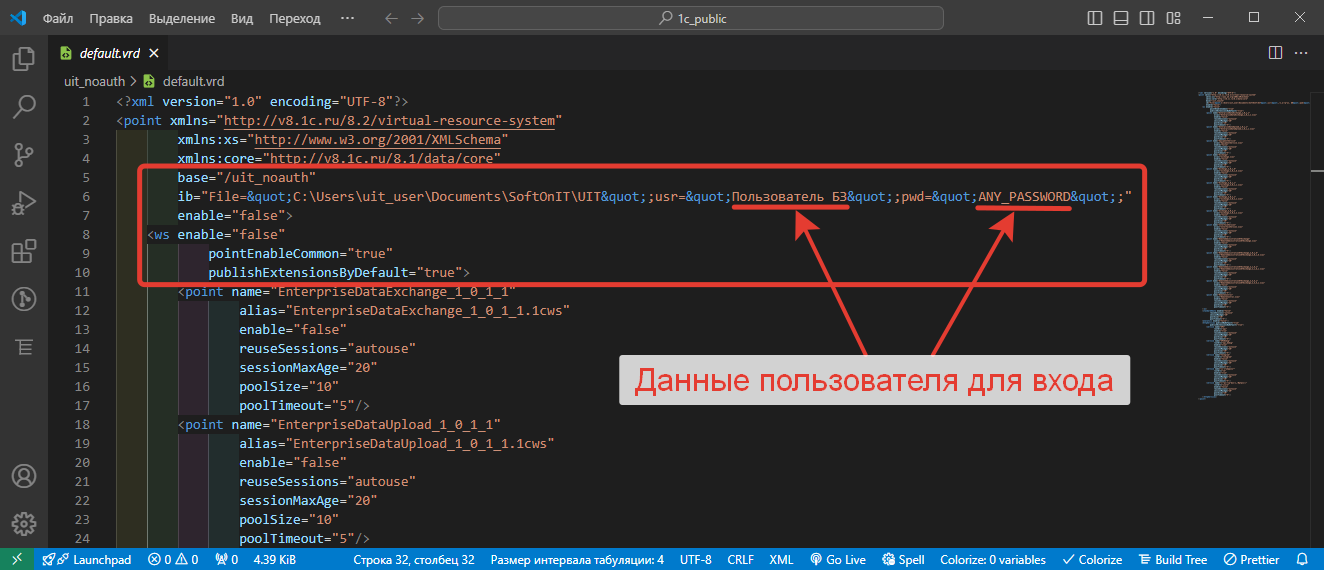
Task: Show hidden menus via title bar ellipsis
Action: (347, 18)
